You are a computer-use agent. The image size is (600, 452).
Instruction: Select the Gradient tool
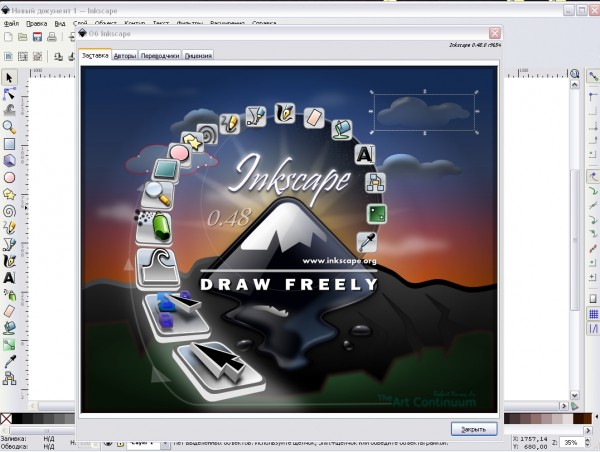coord(9,345)
